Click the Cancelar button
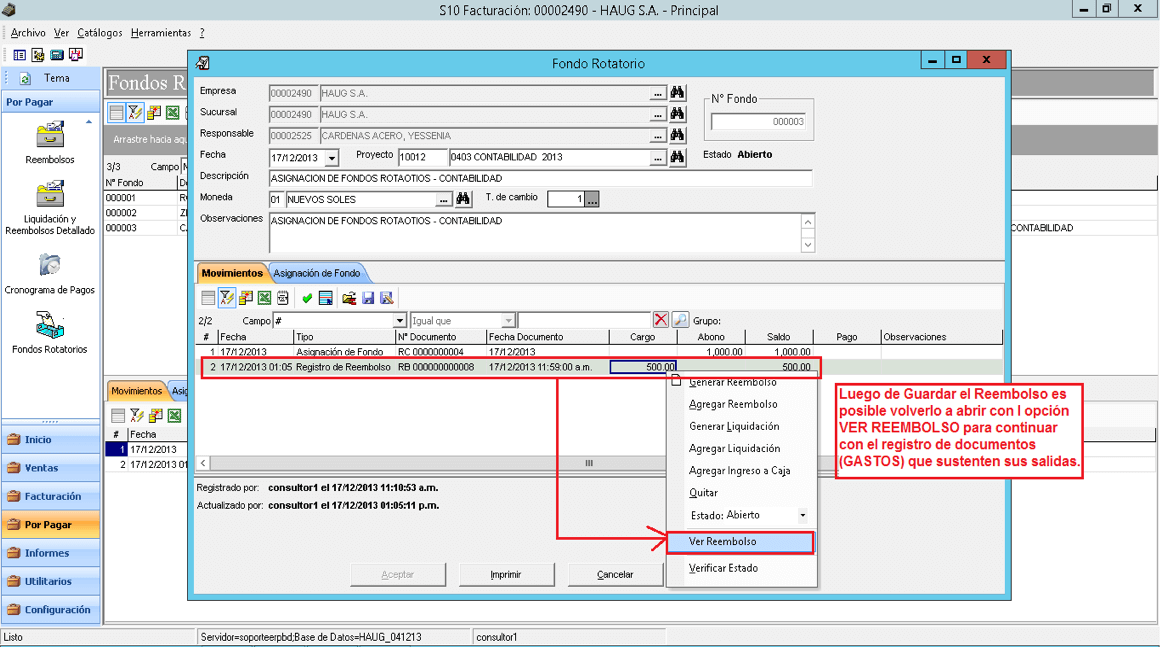This screenshot has width=1163, height=647. click(615, 574)
